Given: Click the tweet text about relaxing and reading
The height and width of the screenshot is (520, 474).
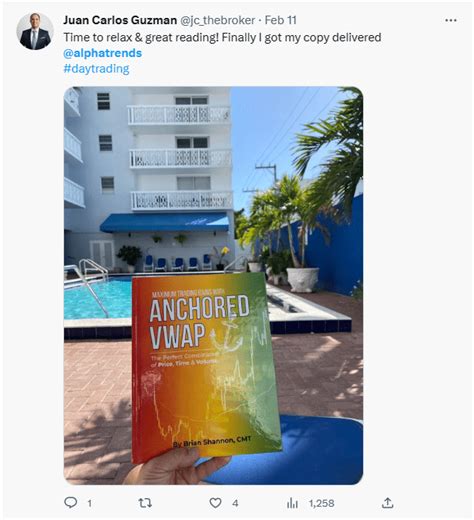Looking at the screenshot, I should click(x=222, y=37).
